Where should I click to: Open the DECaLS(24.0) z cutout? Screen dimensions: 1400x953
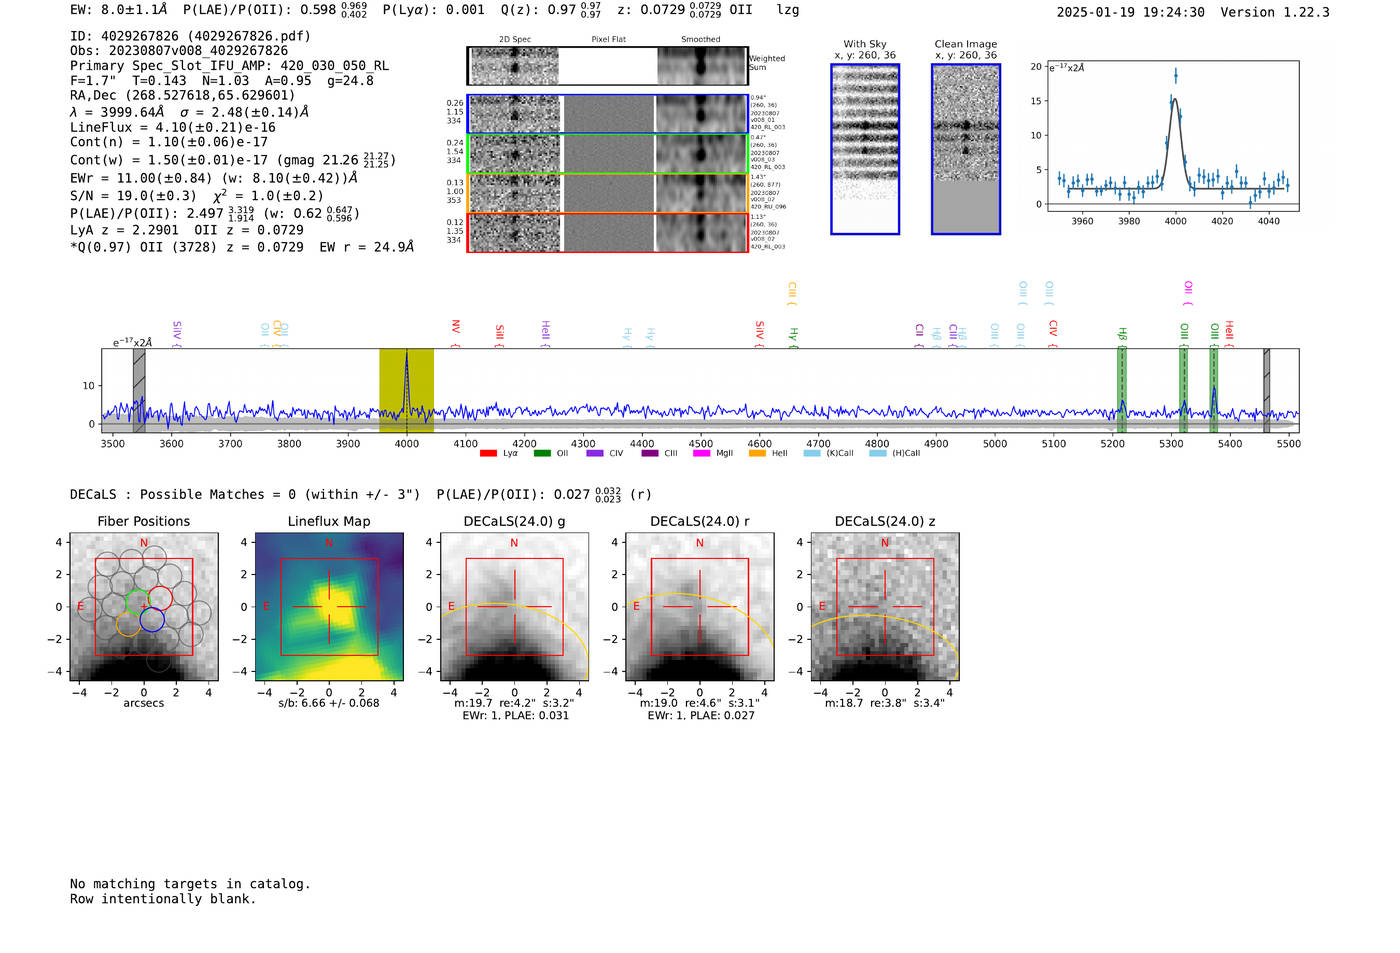point(884,606)
